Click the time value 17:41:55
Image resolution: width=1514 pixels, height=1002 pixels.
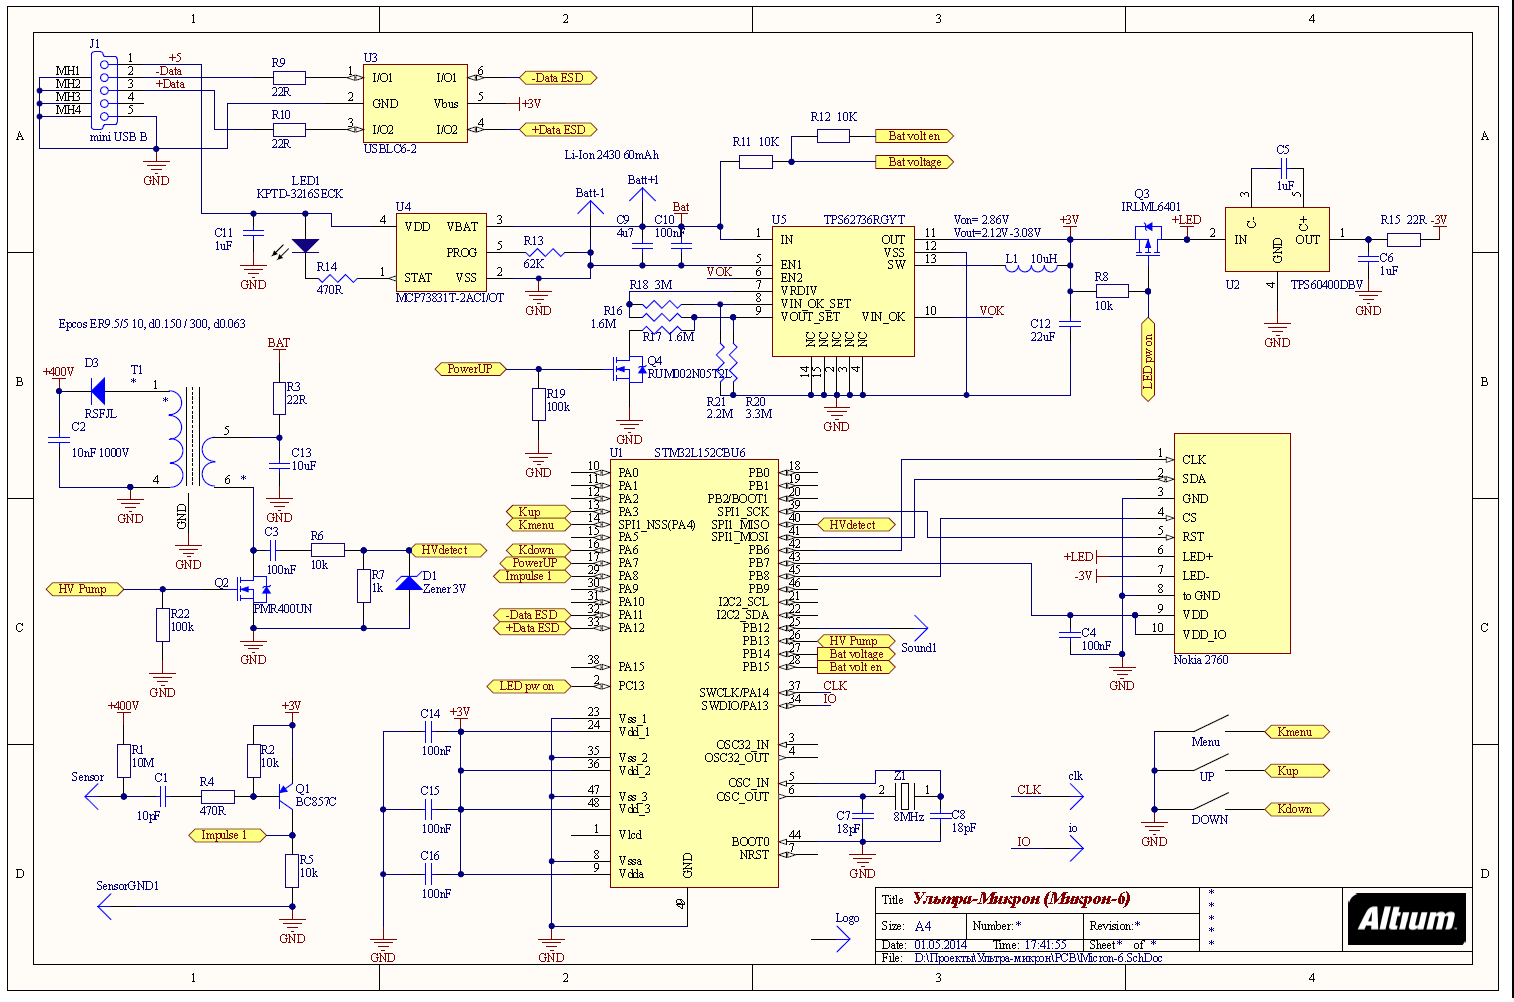1045,945
